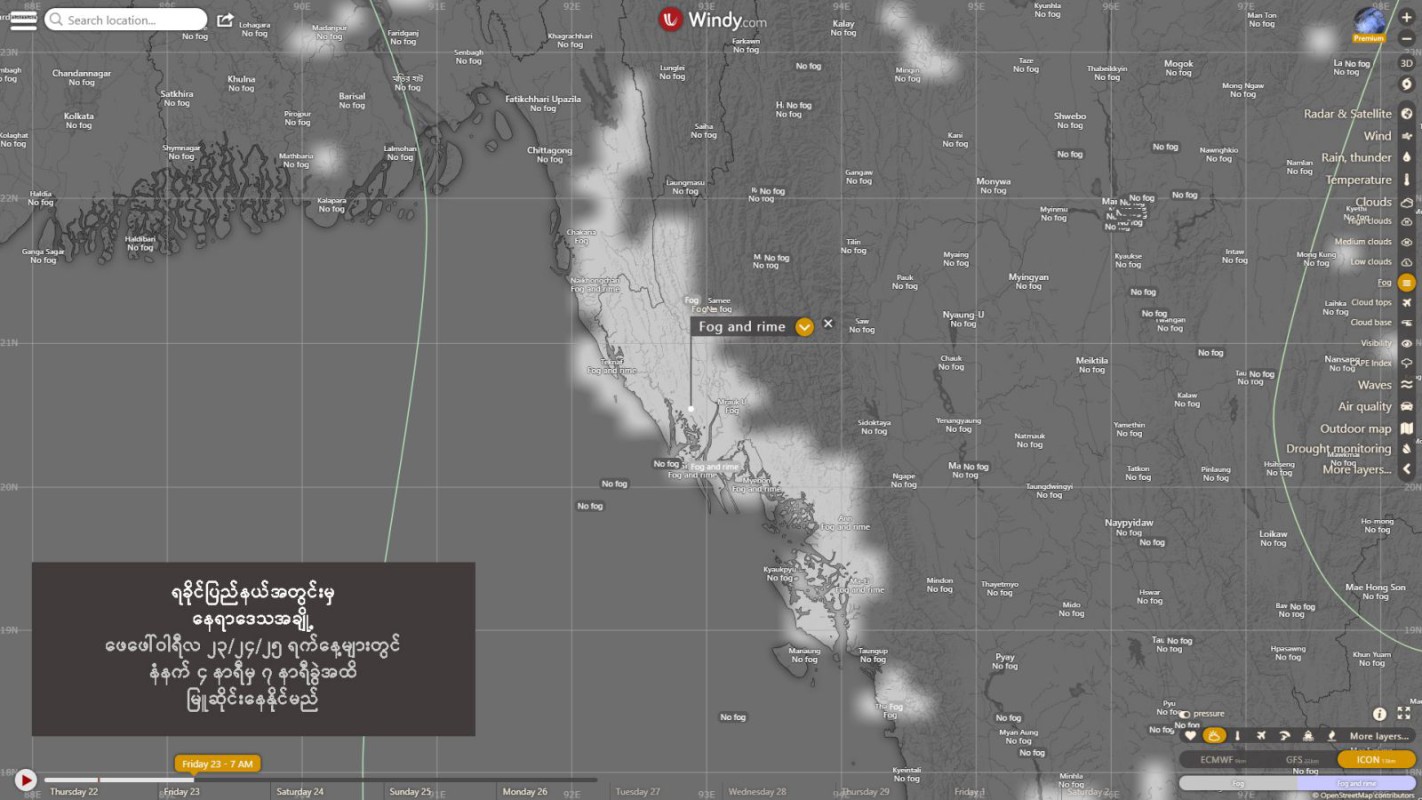Select the Waves layer icon
The width and height of the screenshot is (1422, 800).
click(1407, 385)
